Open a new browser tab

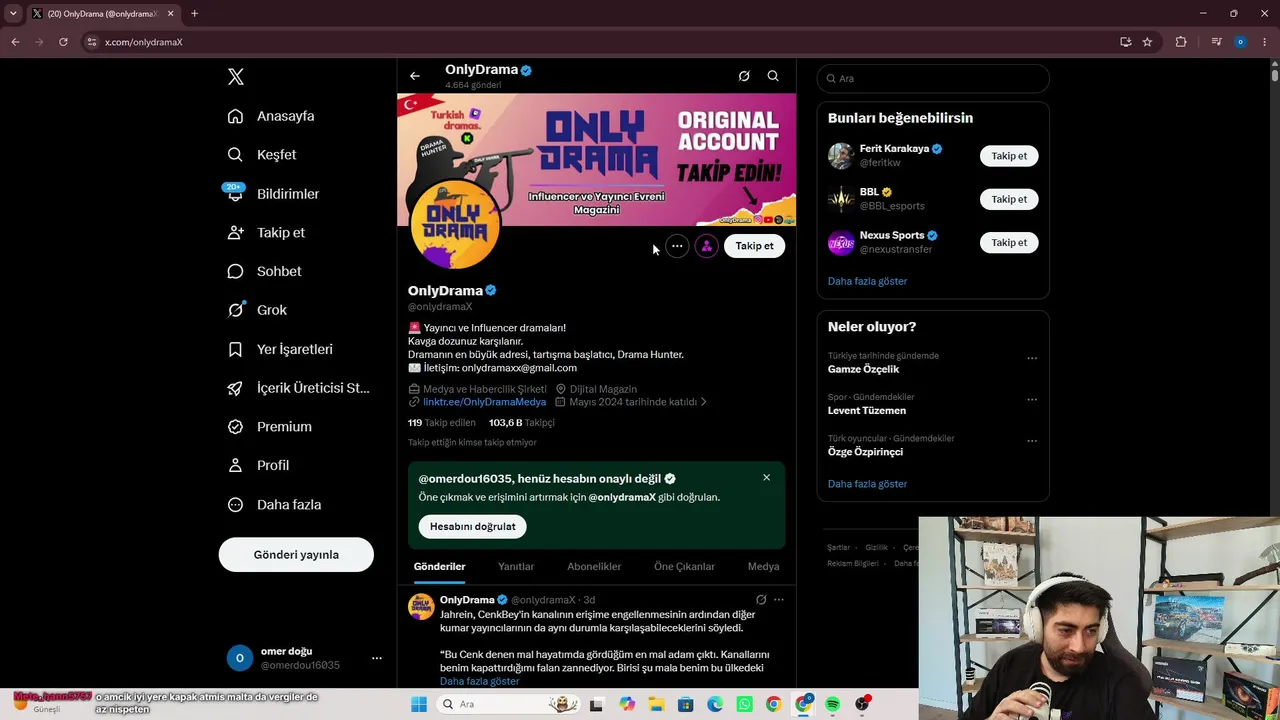[x=194, y=14]
